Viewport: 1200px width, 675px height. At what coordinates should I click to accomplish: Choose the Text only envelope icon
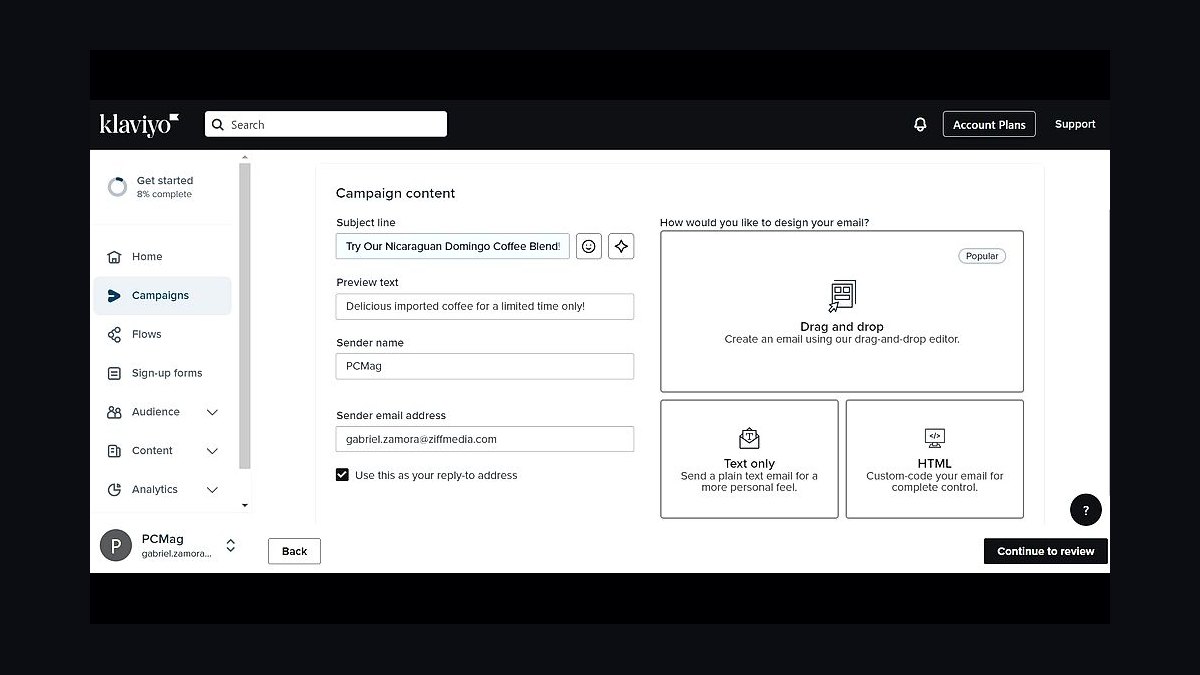coord(749,438)
